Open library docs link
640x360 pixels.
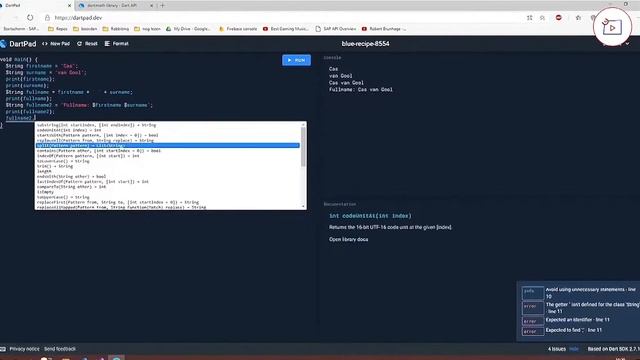click(349, 240)
